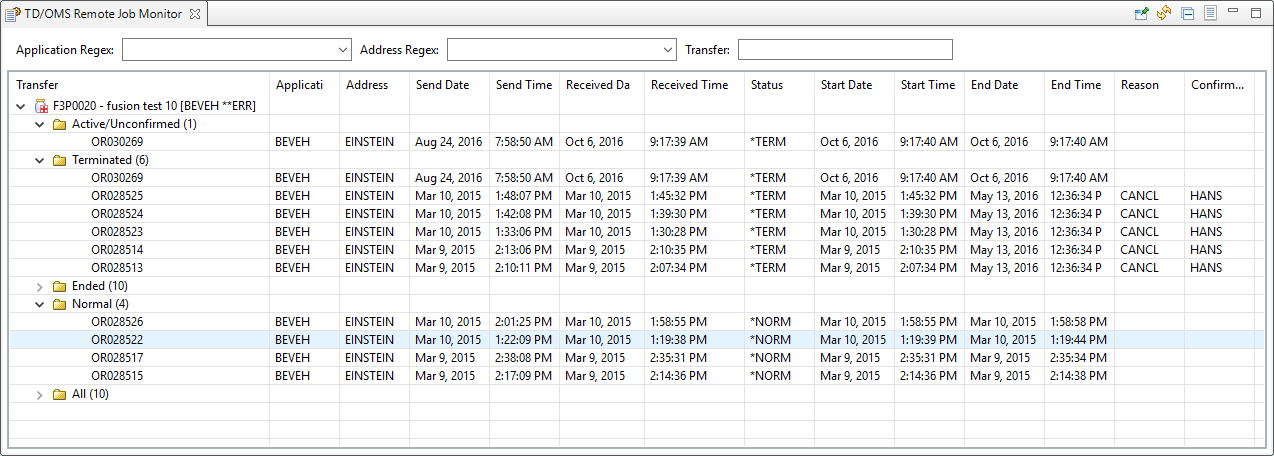Open the Address Regex dropdown
The height and width of the screenshot is (456, 1274).
(668, 50)
